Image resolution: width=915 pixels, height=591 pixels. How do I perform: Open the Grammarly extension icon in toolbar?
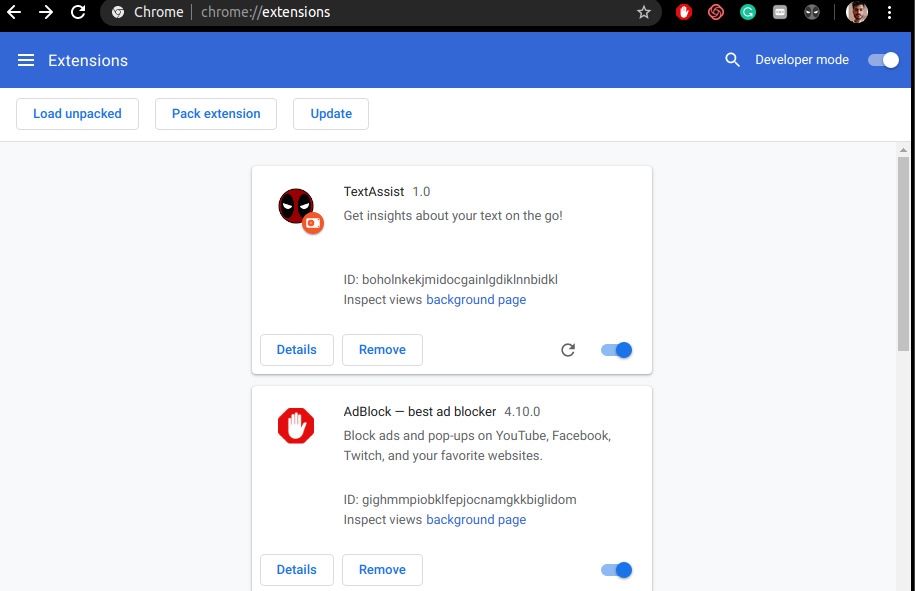click(748, 12)
